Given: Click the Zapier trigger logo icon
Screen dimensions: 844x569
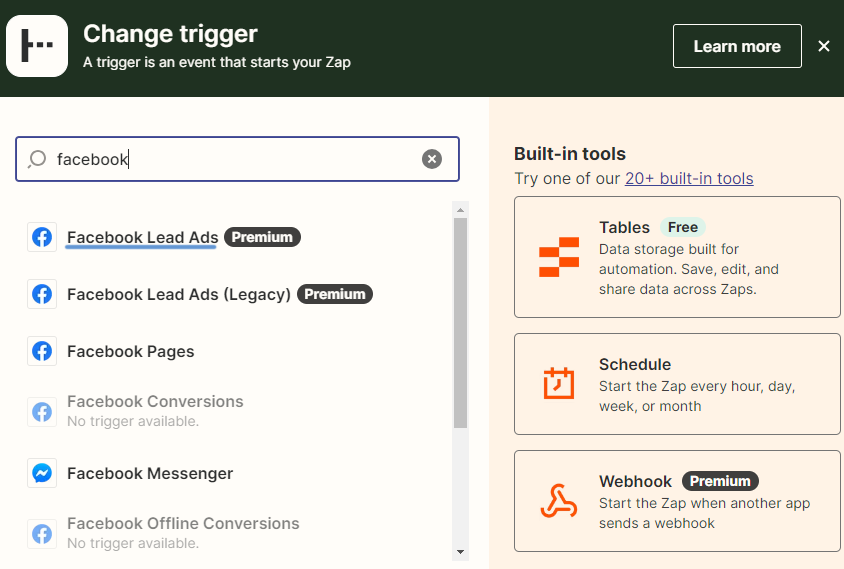Looking at the screenshot, I should (37, 46).
